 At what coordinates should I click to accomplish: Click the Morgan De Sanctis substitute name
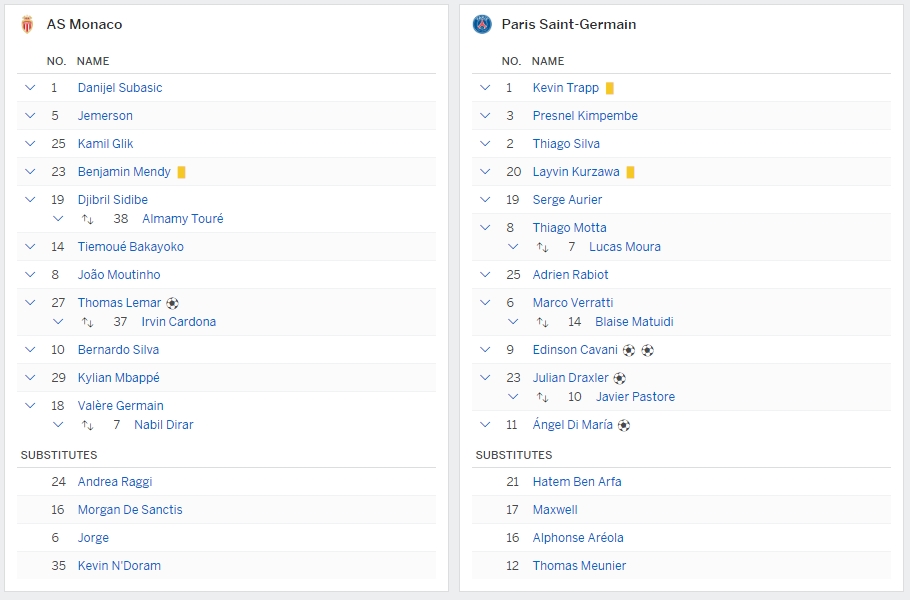[130, 510]
